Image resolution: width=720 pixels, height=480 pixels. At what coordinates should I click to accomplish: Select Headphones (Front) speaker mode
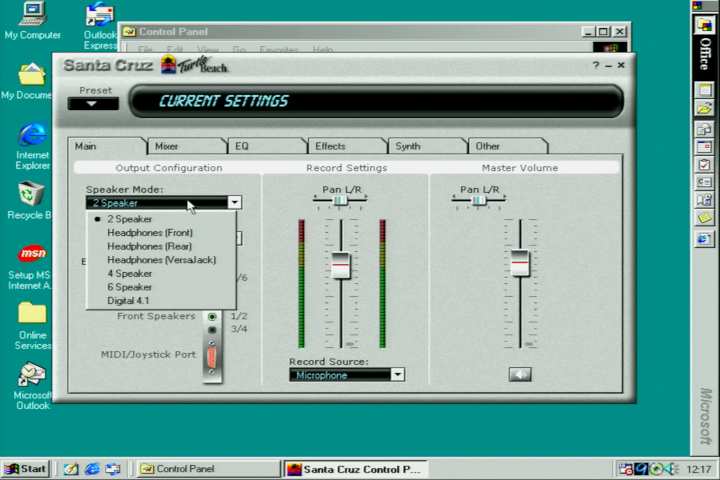161,233
